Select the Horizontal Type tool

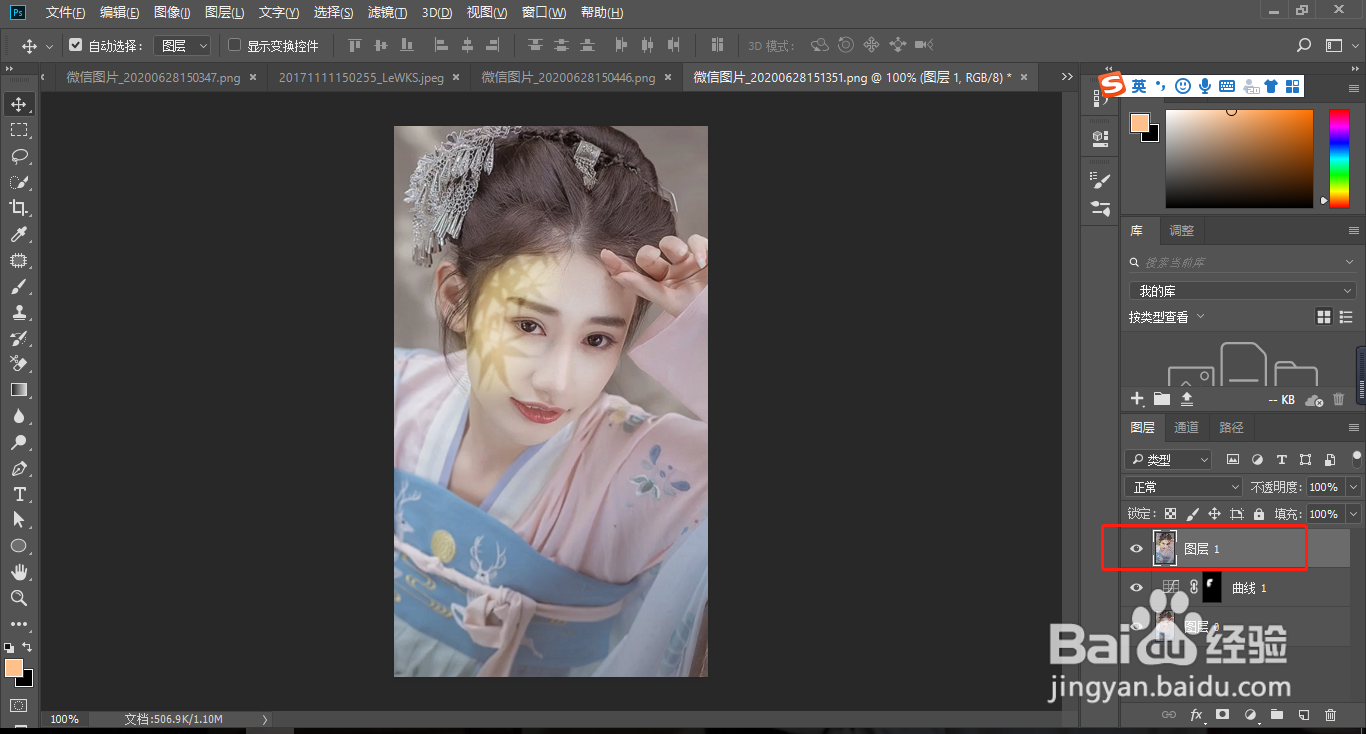(19, 494)
